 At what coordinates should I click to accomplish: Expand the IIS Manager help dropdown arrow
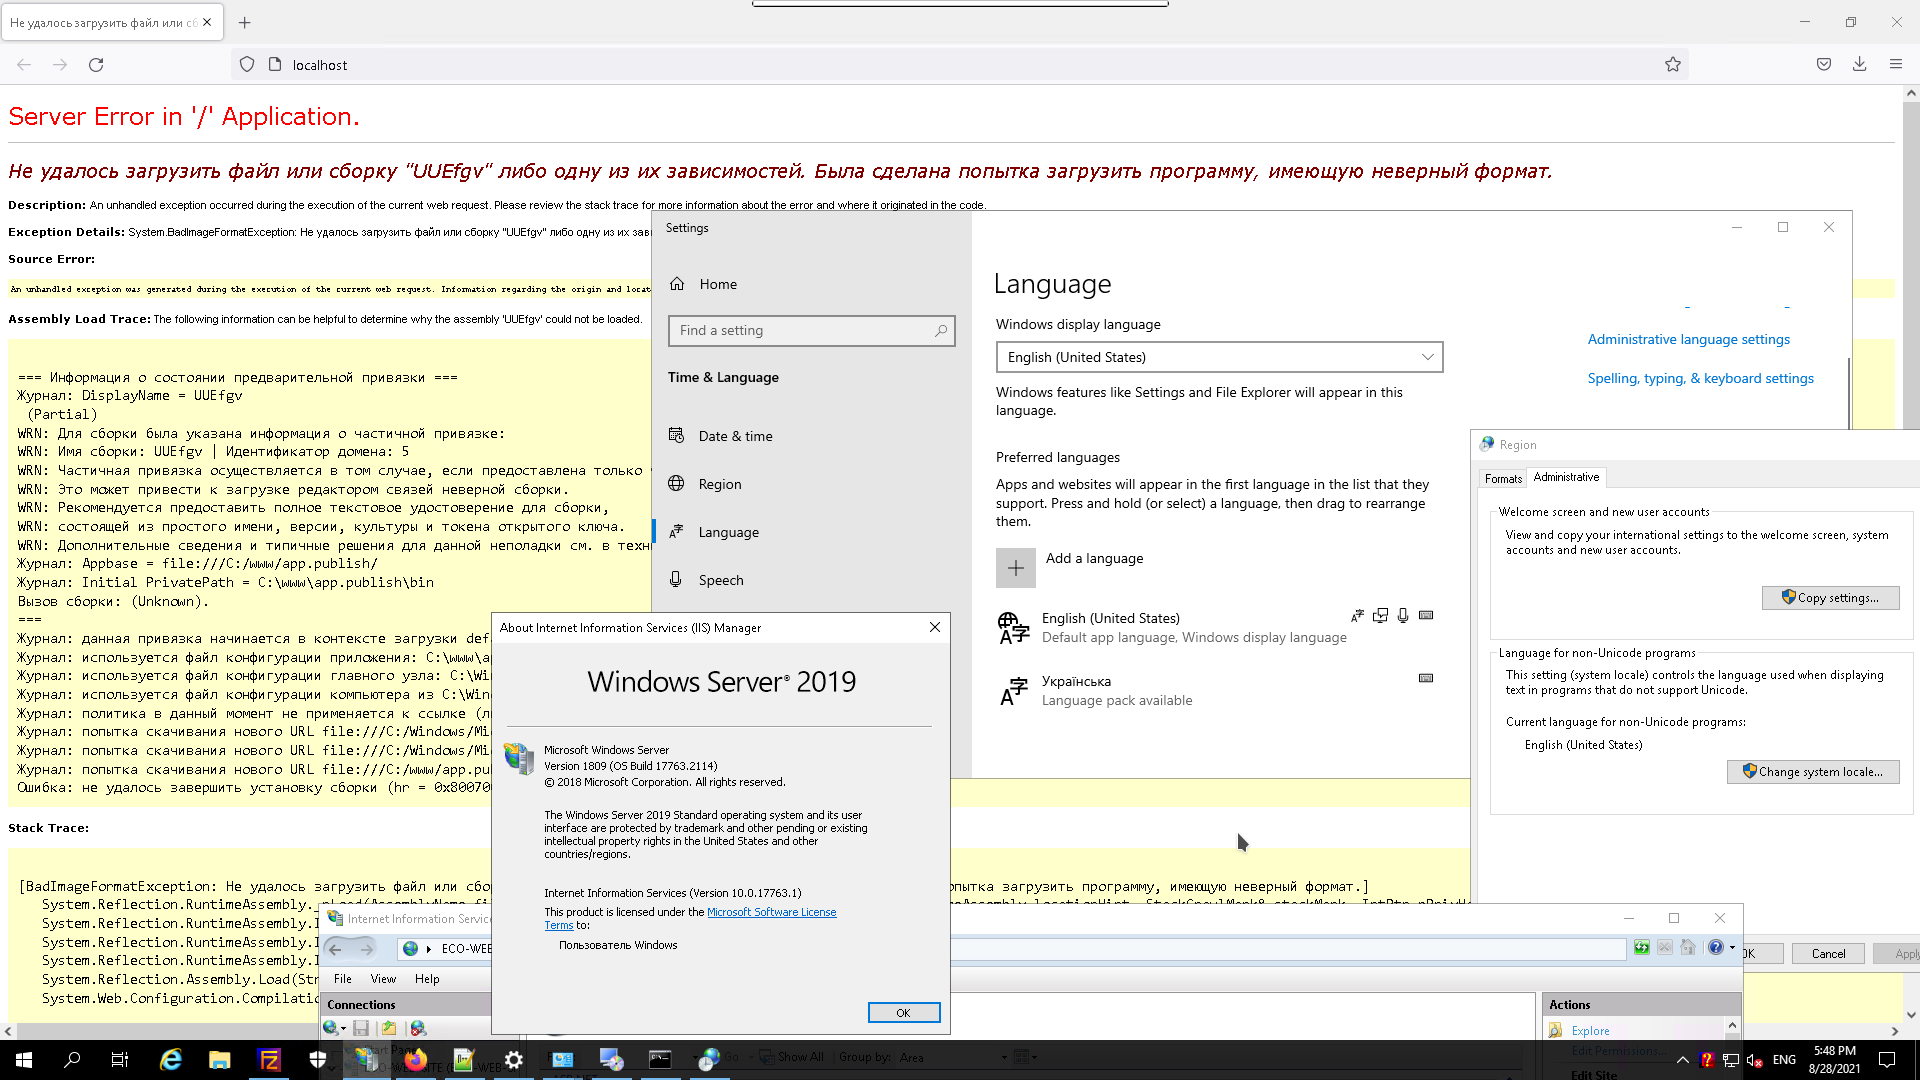[x=1732, y=948]
